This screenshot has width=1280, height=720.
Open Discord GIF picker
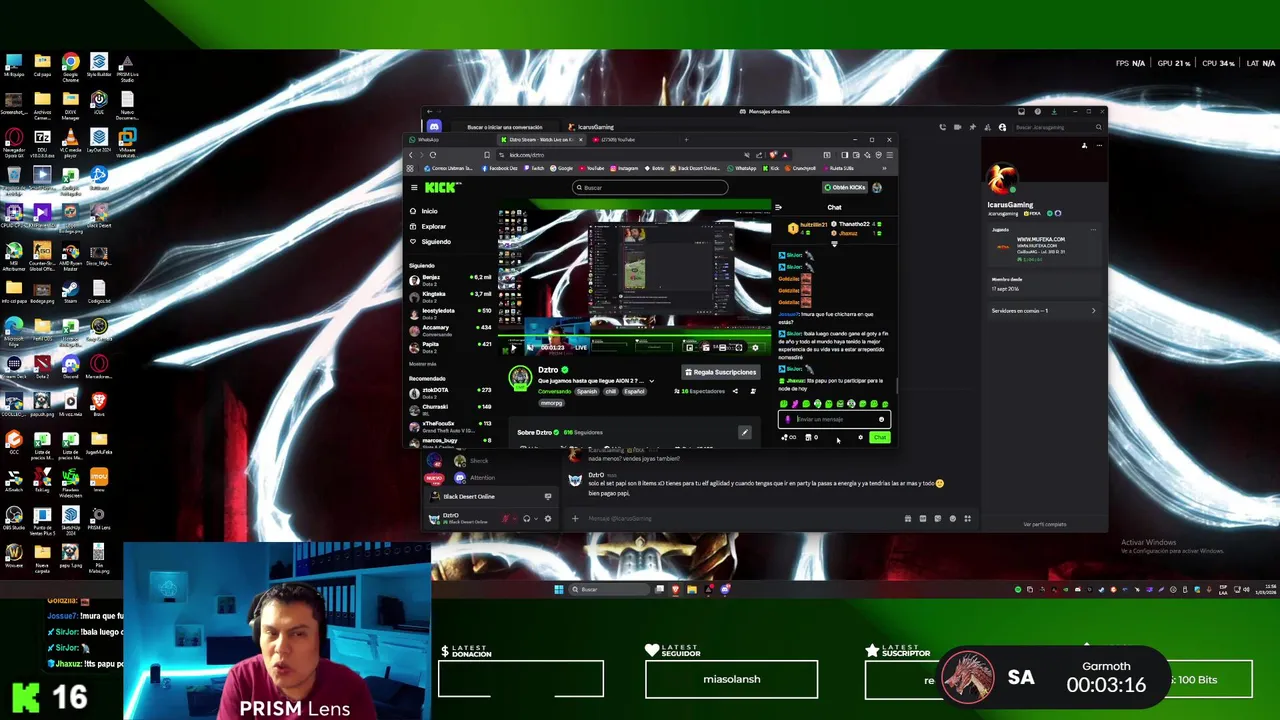[922, 519]
